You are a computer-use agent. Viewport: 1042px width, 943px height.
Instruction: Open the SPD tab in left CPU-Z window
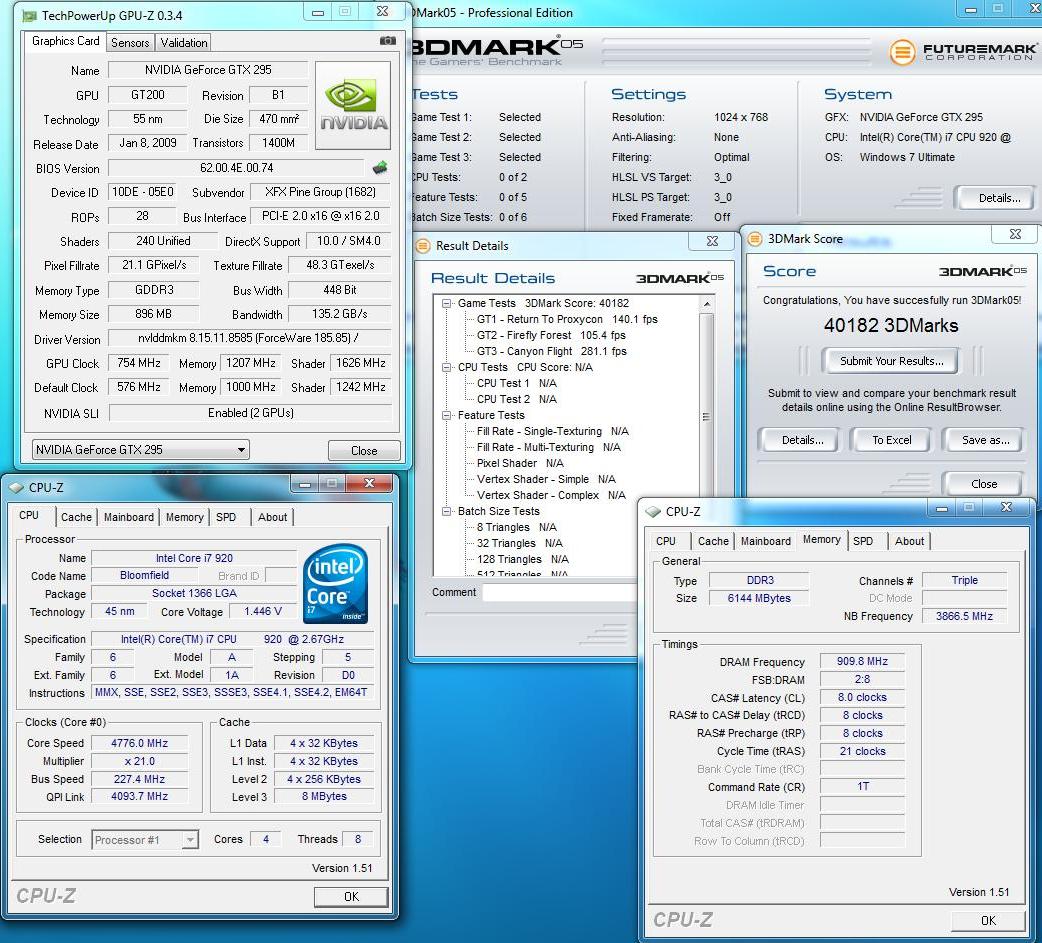[226, 517]
